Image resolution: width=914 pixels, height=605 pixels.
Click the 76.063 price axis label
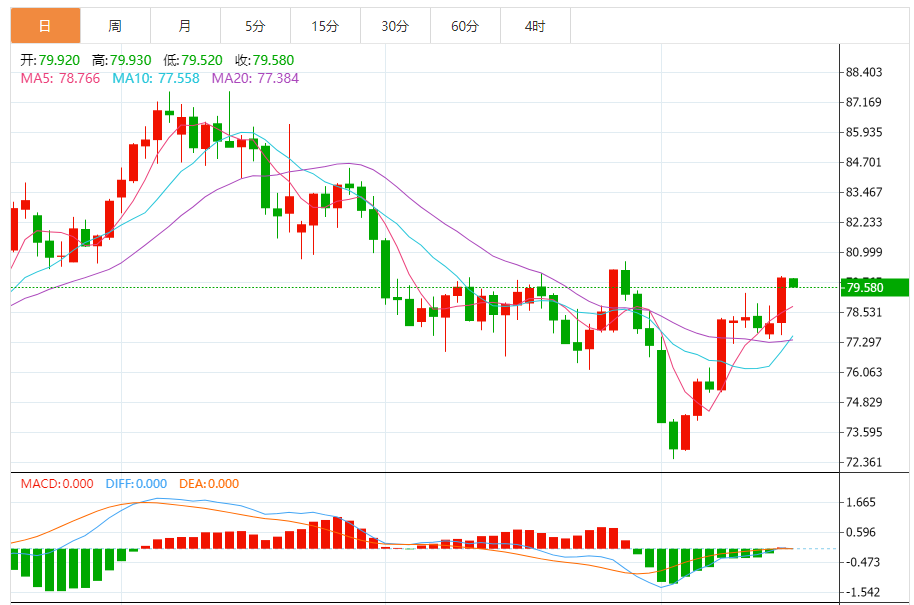click(864, 372)
